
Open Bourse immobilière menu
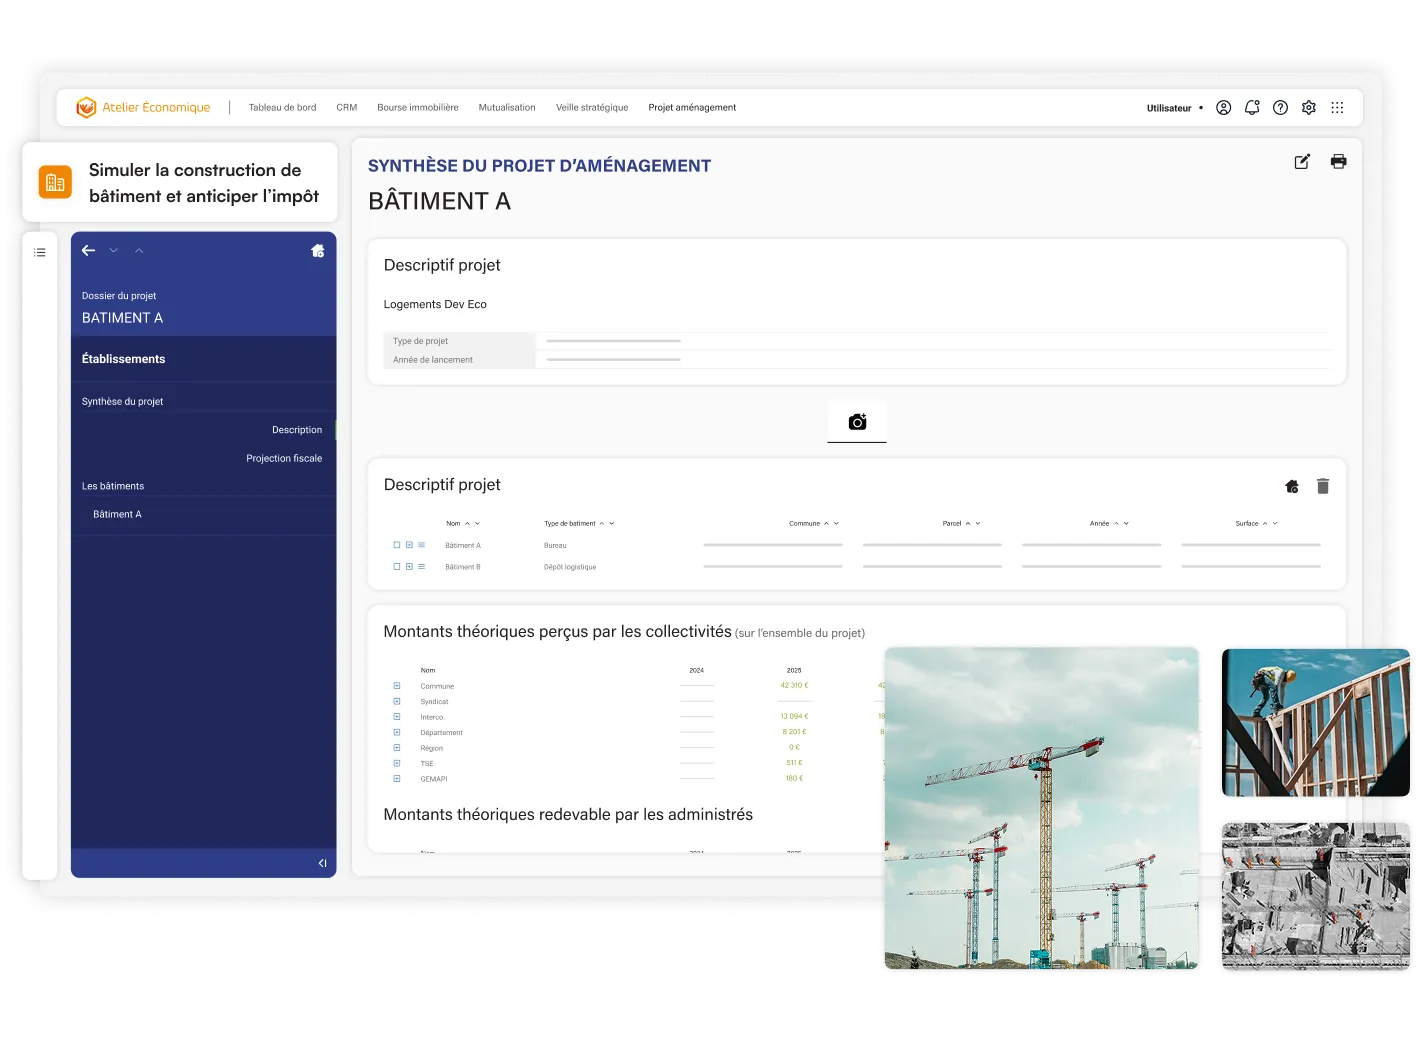418,108
